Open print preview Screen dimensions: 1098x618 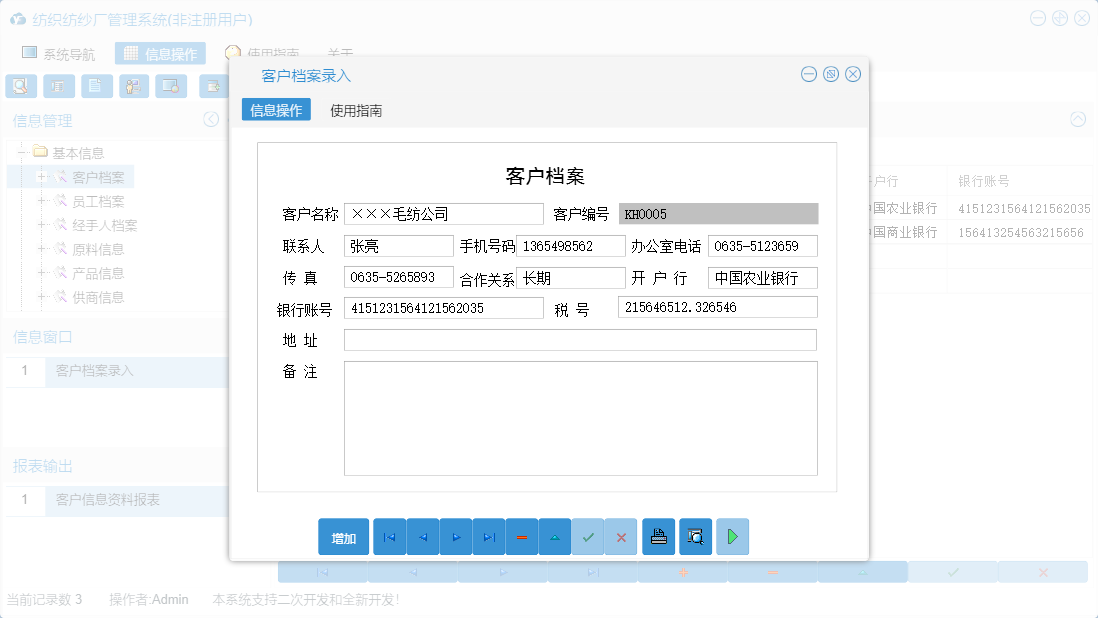coord(695,537)
